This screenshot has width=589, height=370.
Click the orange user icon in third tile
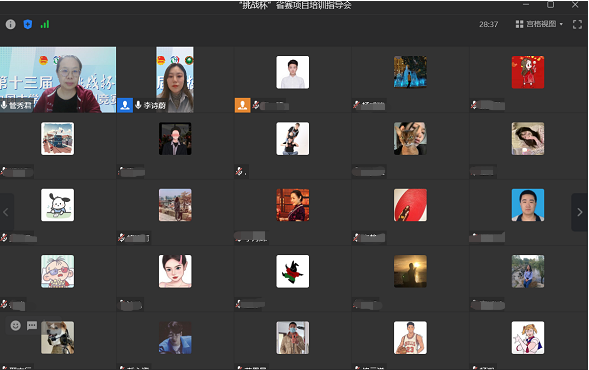(x=243, y=106)
